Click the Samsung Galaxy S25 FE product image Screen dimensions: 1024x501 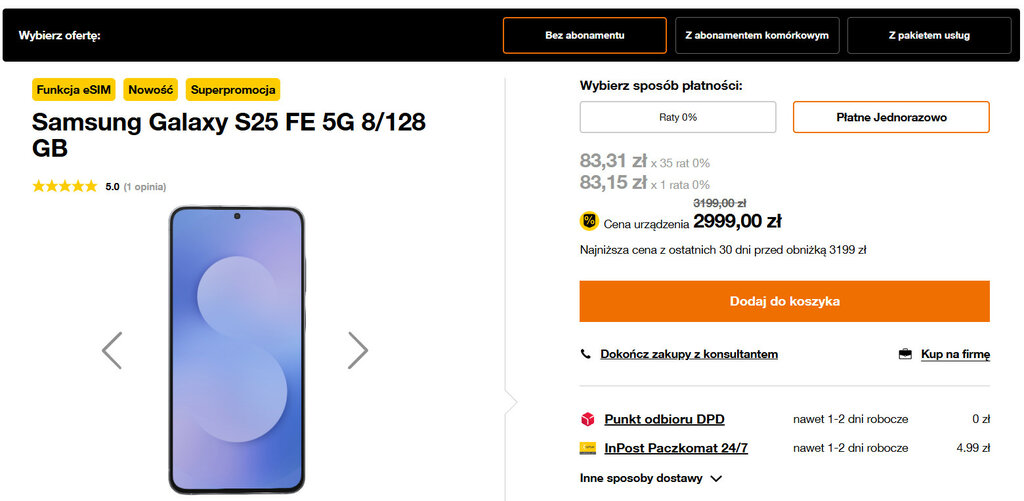coord(236,350)
